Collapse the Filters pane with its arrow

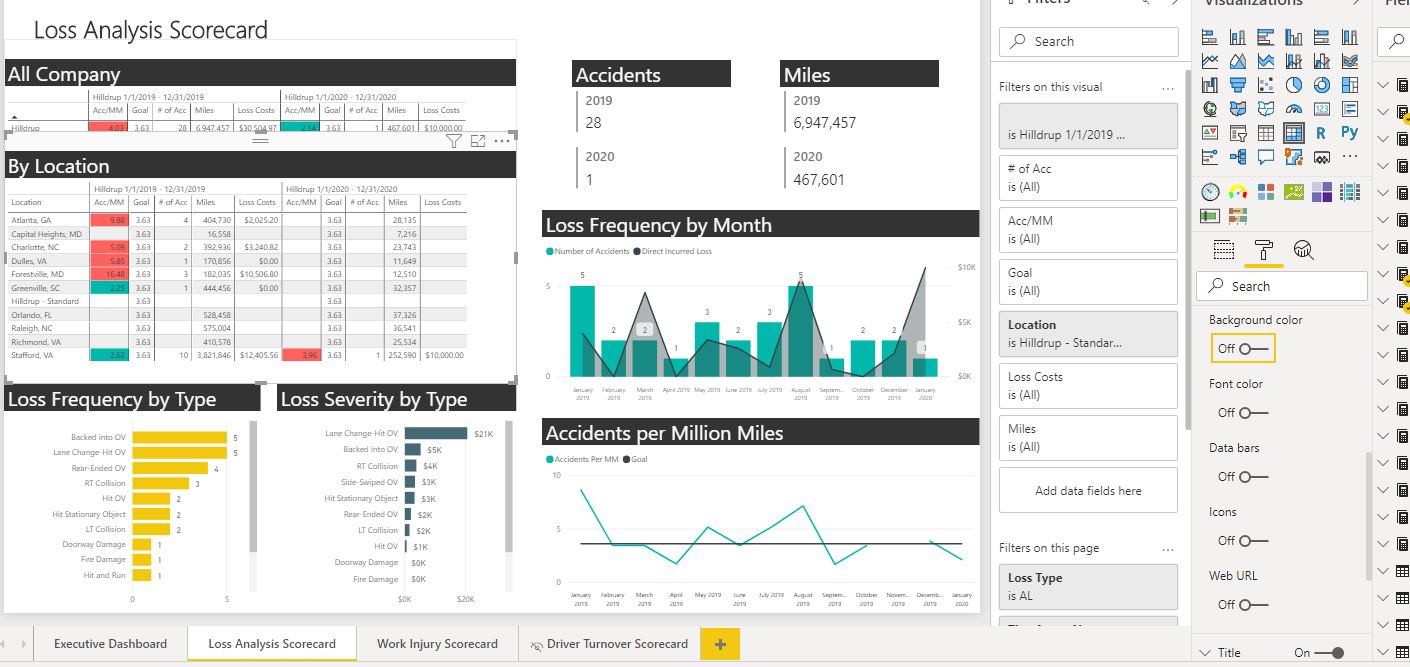[x=1173, y=3]
